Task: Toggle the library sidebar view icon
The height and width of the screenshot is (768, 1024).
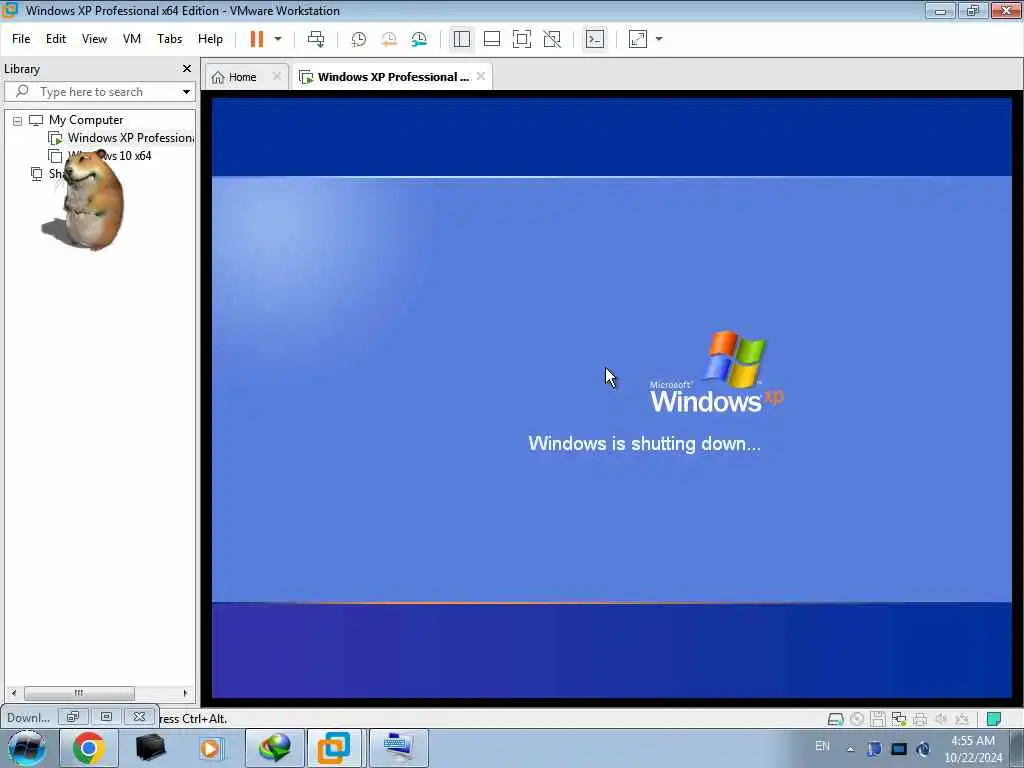Action: pos(462,39)
